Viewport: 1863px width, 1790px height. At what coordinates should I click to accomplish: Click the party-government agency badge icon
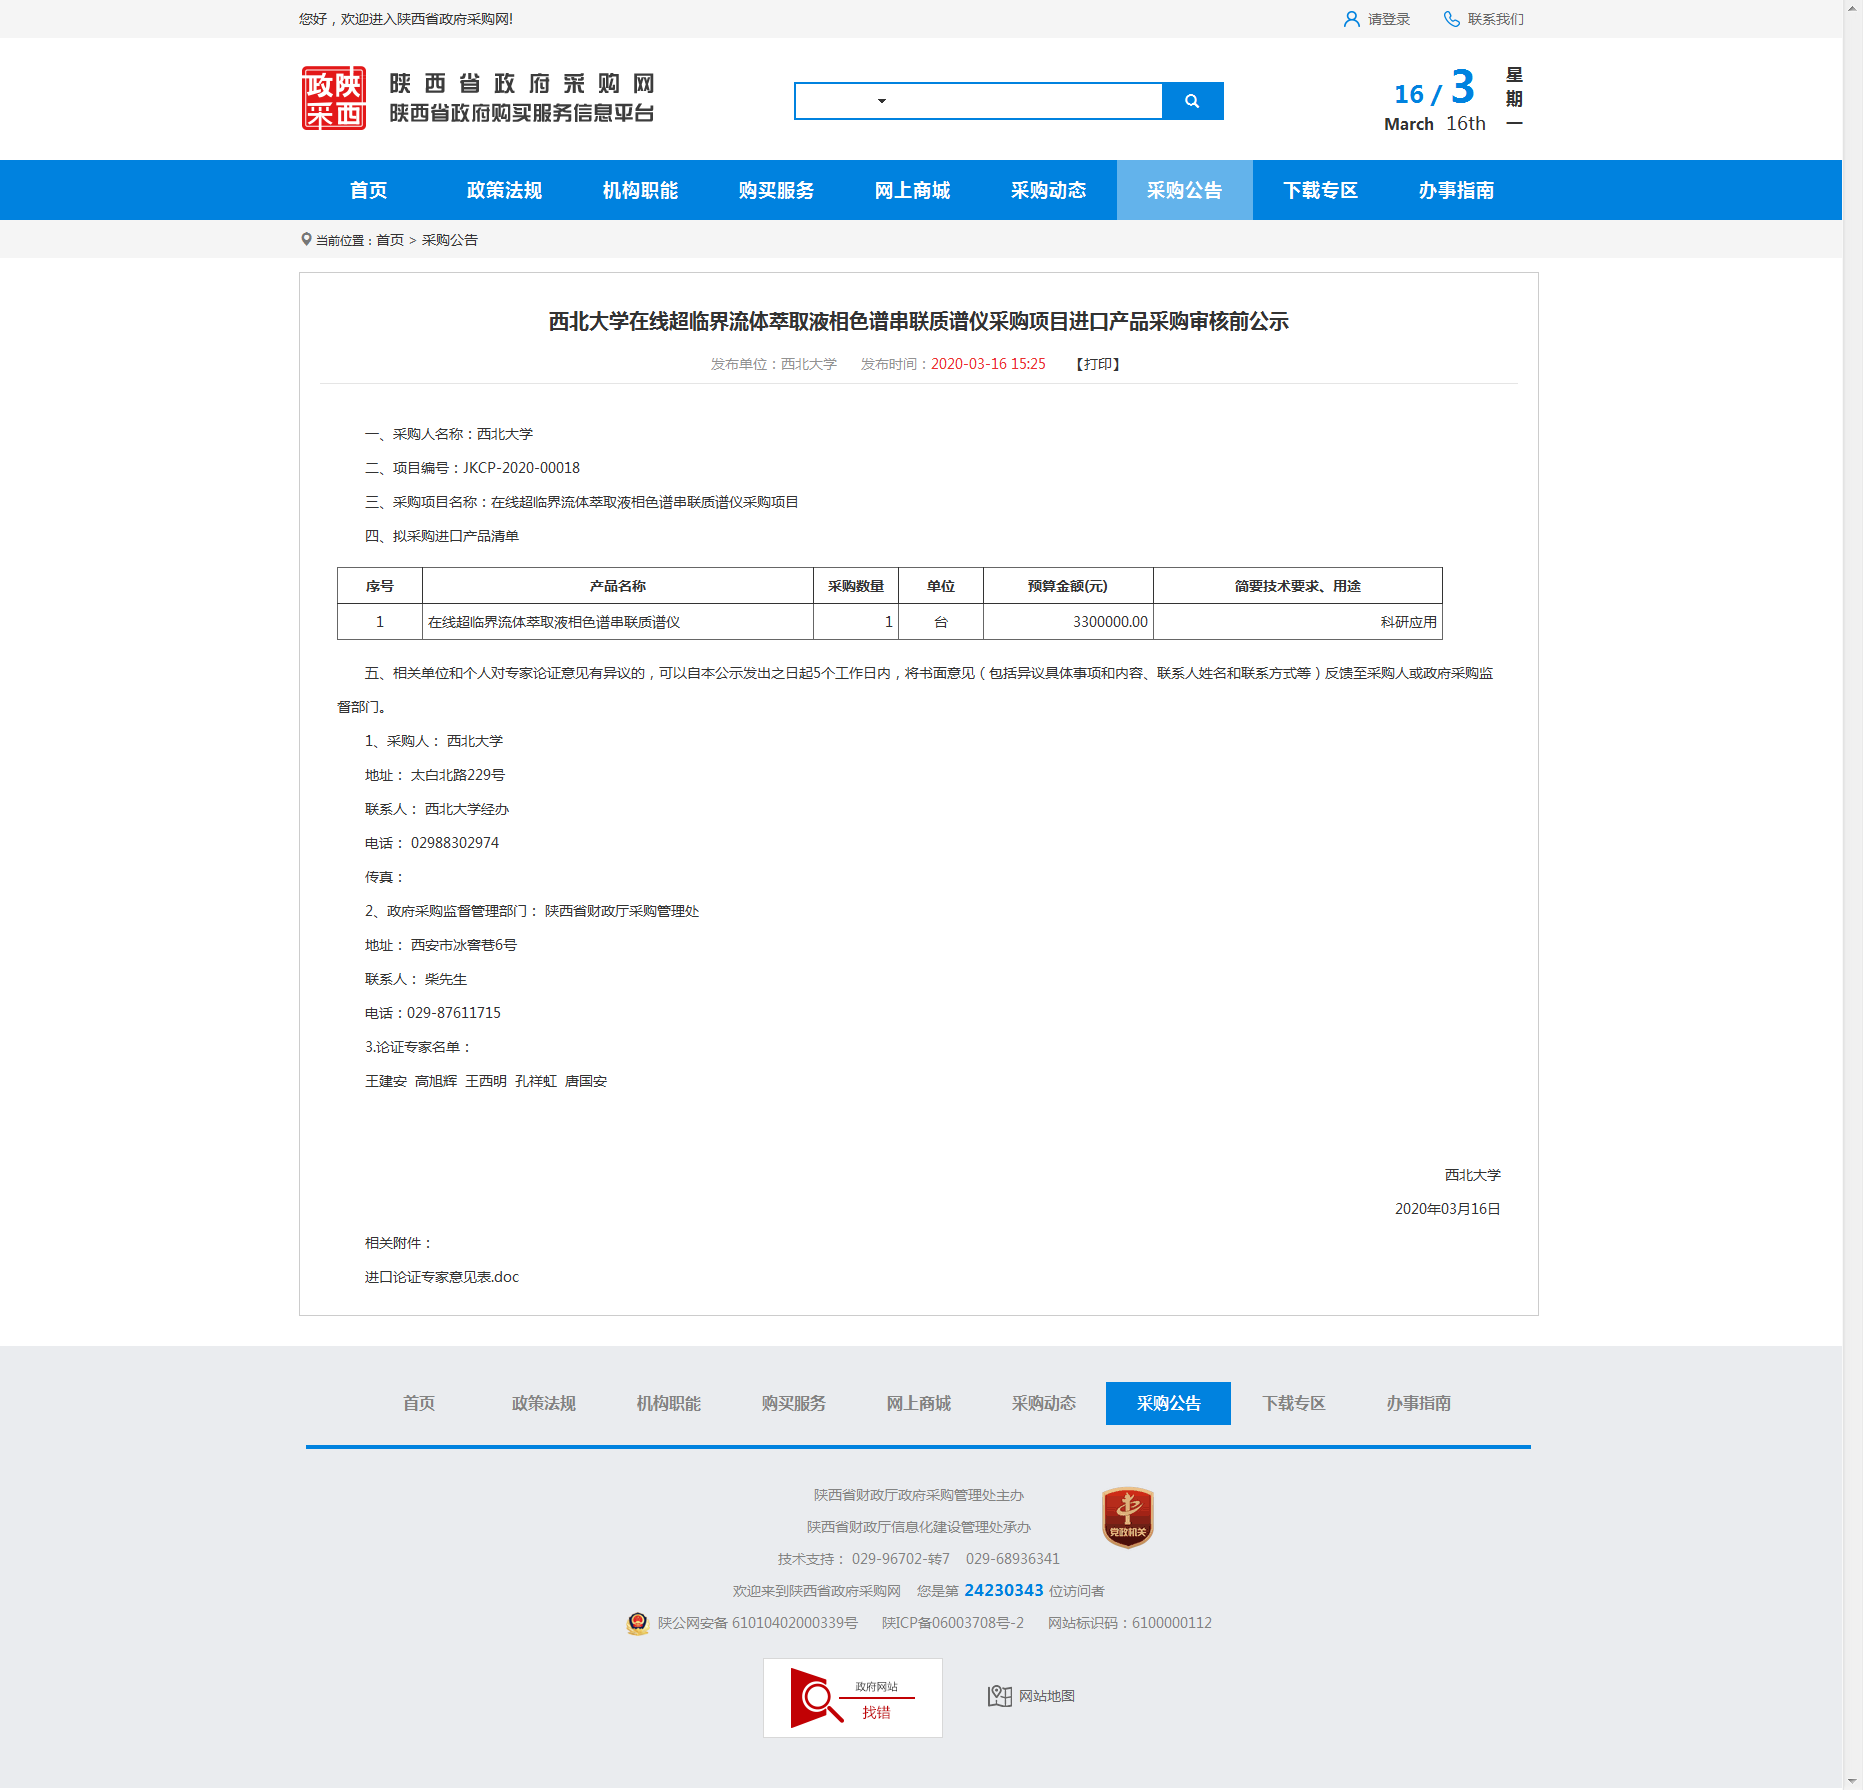click(1127, 1517)
